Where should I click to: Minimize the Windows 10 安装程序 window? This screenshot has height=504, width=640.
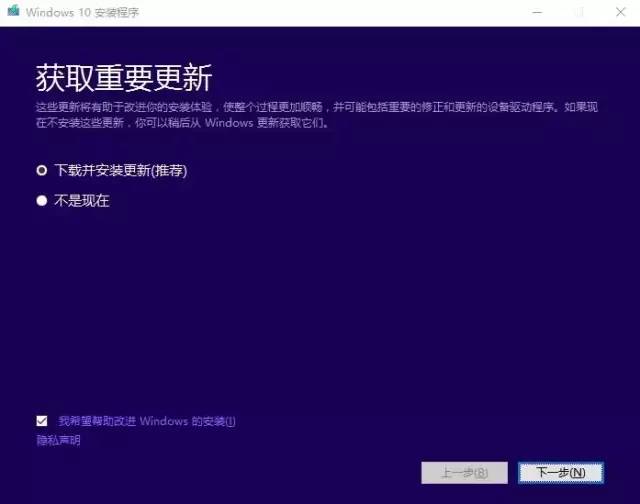click(537, 12)
